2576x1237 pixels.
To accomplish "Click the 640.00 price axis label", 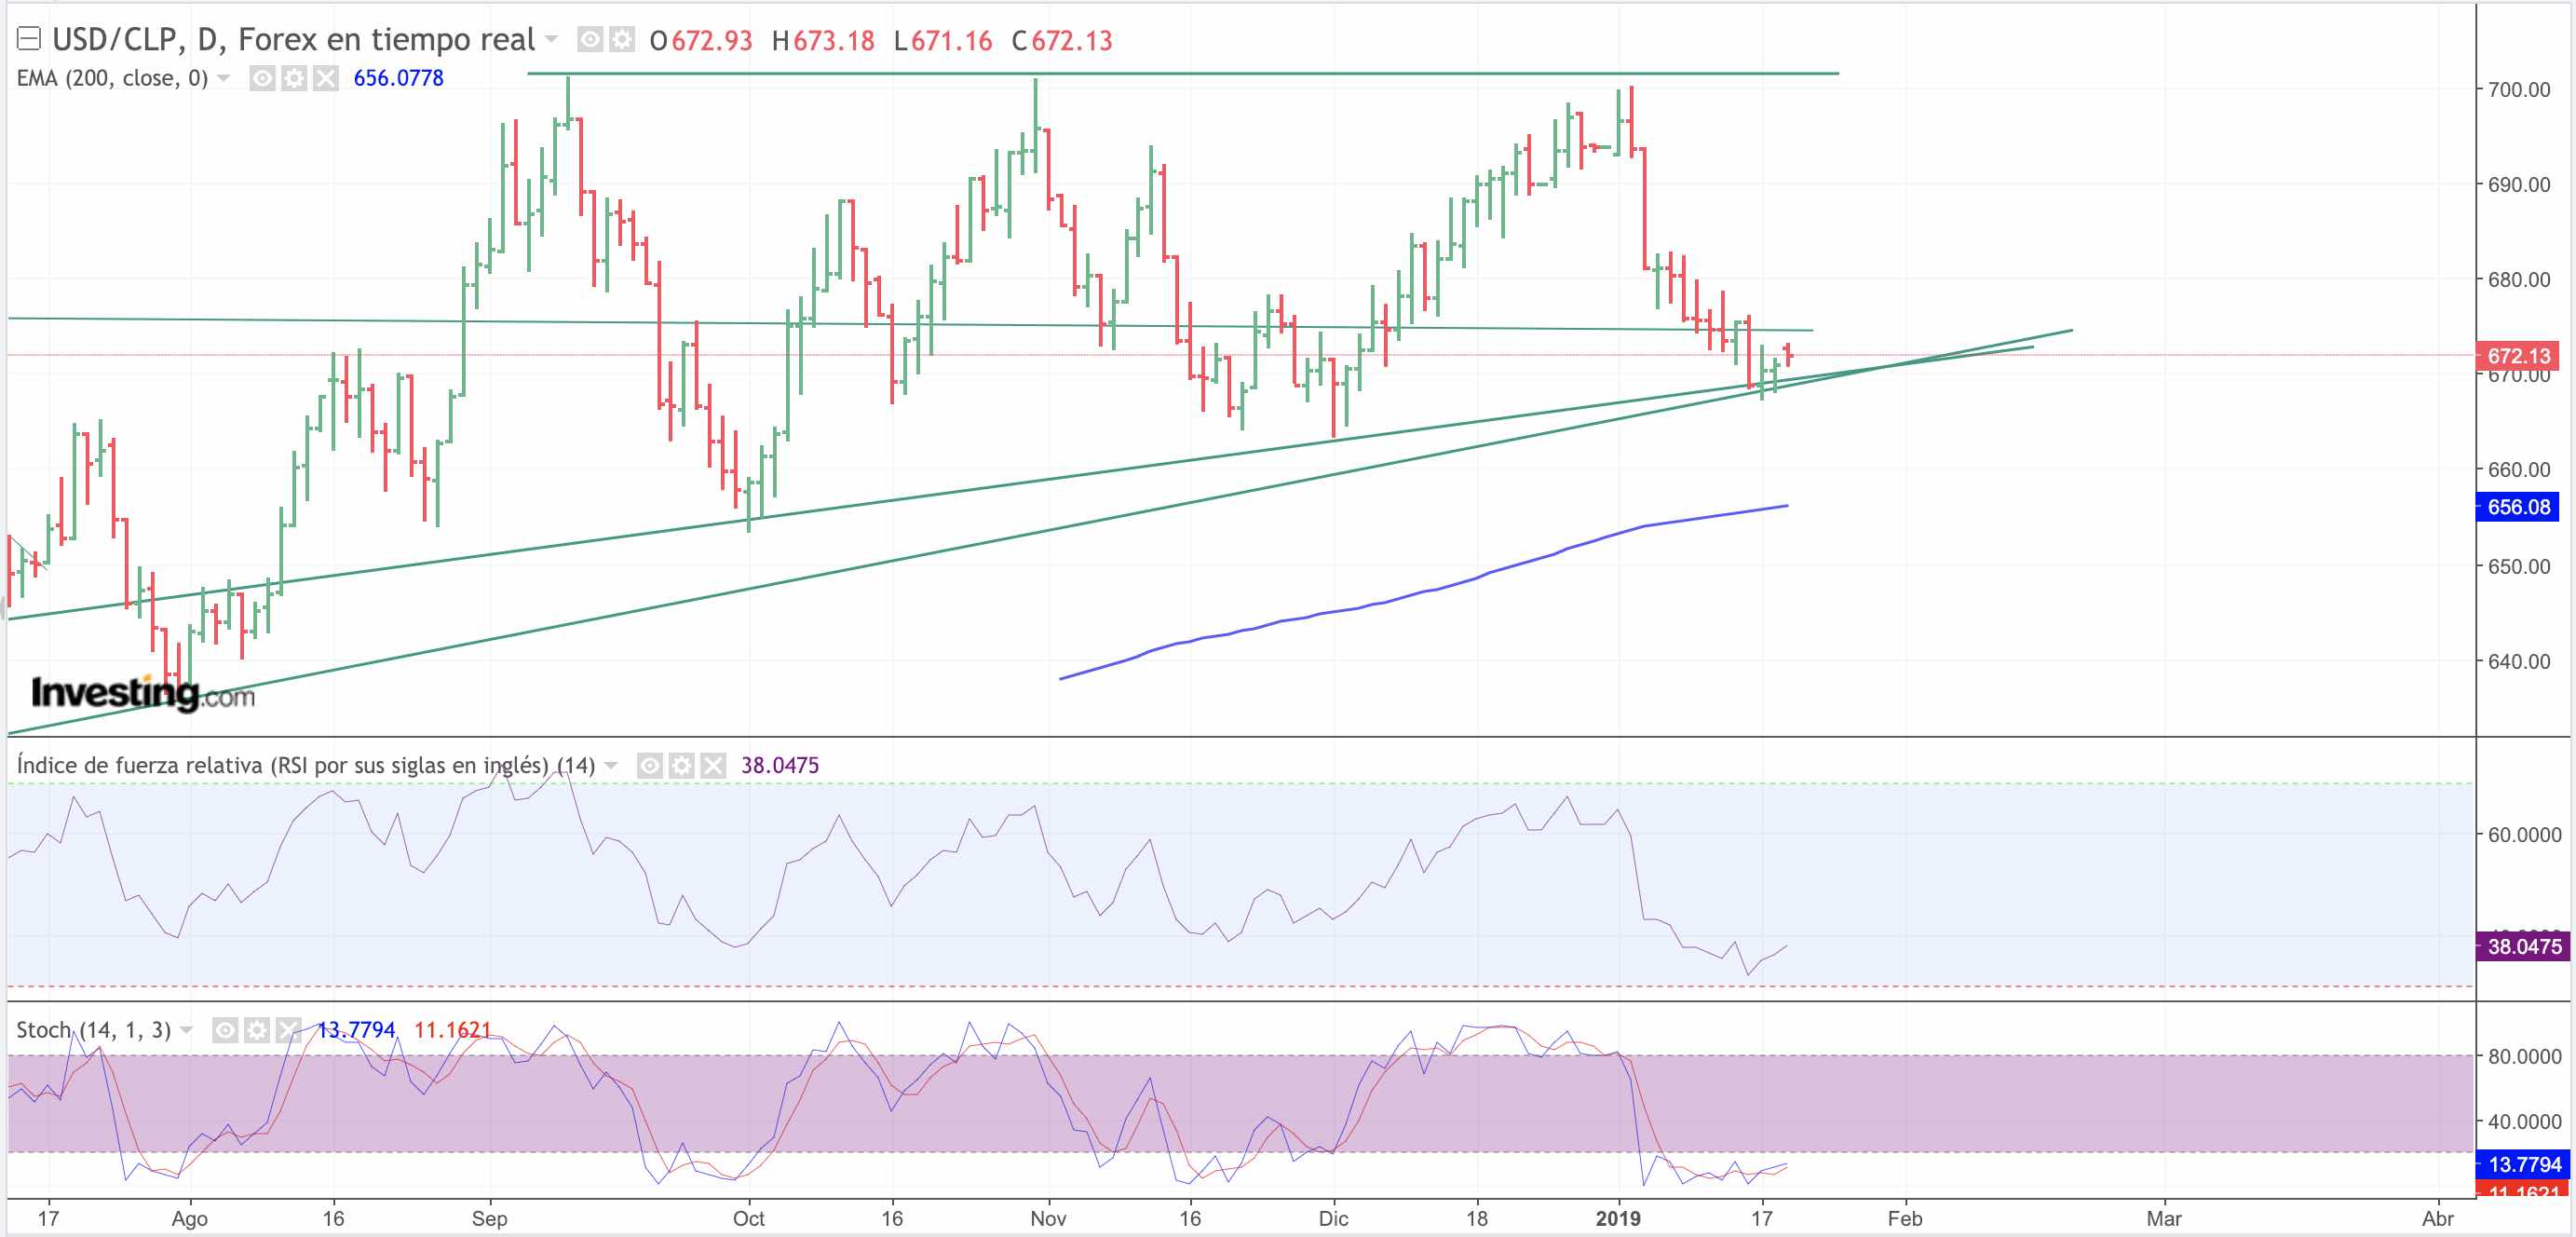I will [x=2519, y=662].
